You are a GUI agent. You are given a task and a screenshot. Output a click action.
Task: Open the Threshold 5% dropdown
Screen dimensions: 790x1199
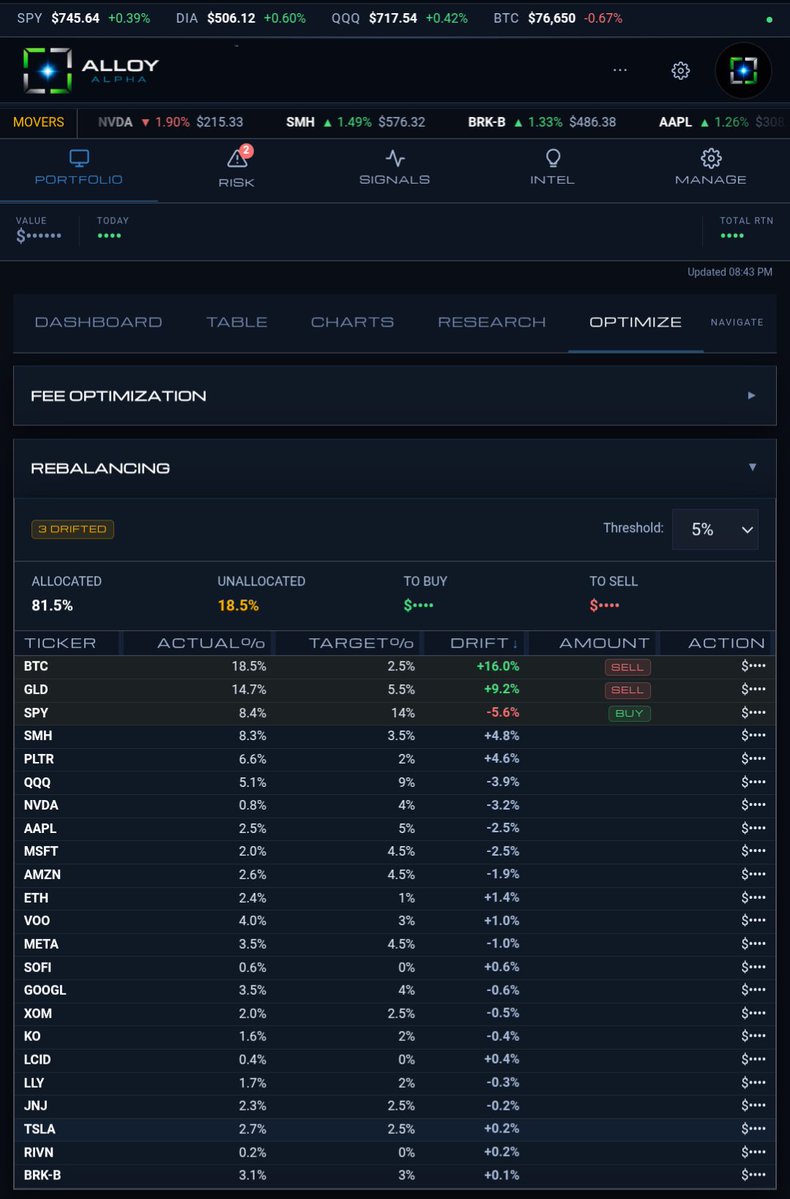click(715, 529)
